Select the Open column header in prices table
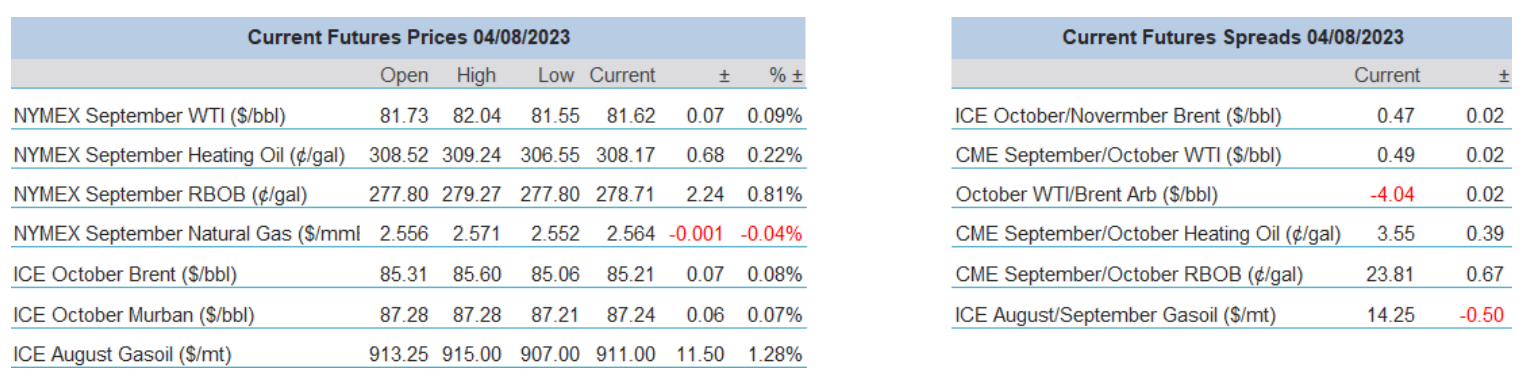1532x388 pixels. click(404, 75)
